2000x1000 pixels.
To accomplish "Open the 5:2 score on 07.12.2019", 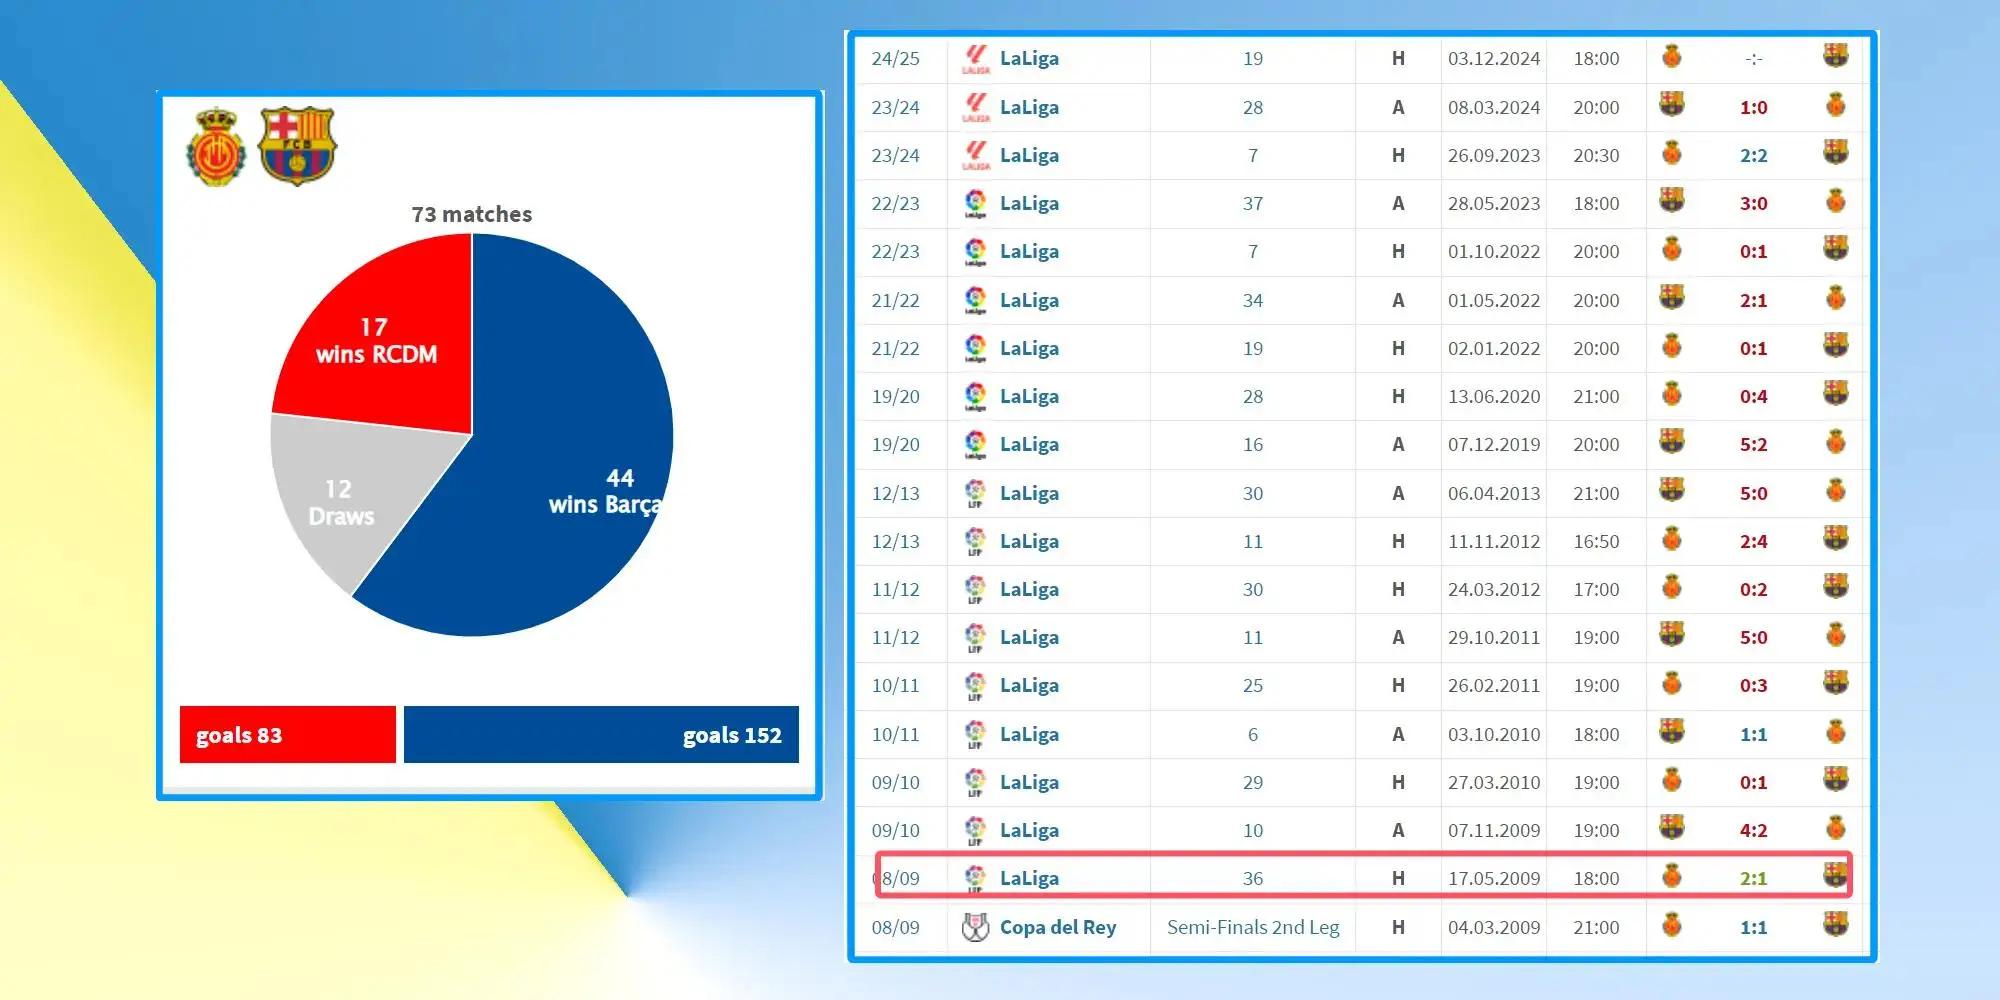I will (x=1753, y=444).
